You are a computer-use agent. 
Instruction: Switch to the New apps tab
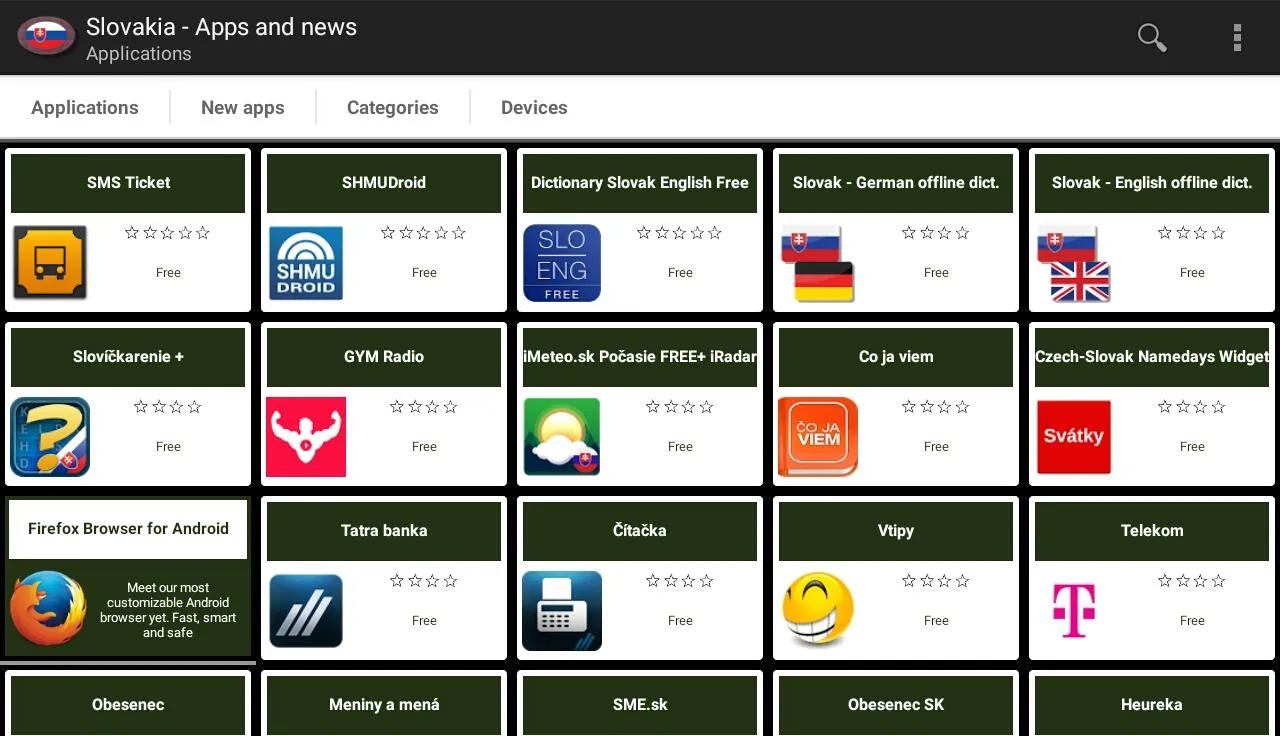coord(243,107)
